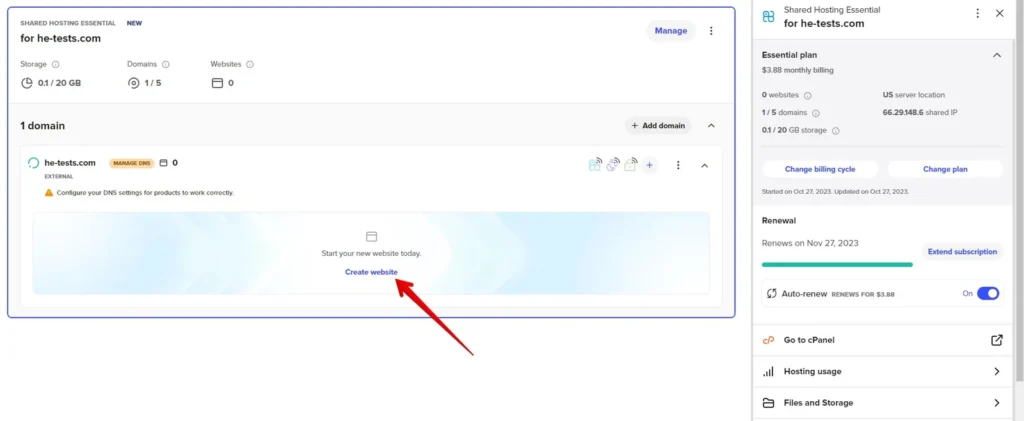This screenshot has height=421, width=1024.
Task: Click the info icon next to '0.1 / 20 GB storage'
Action: 835,131
